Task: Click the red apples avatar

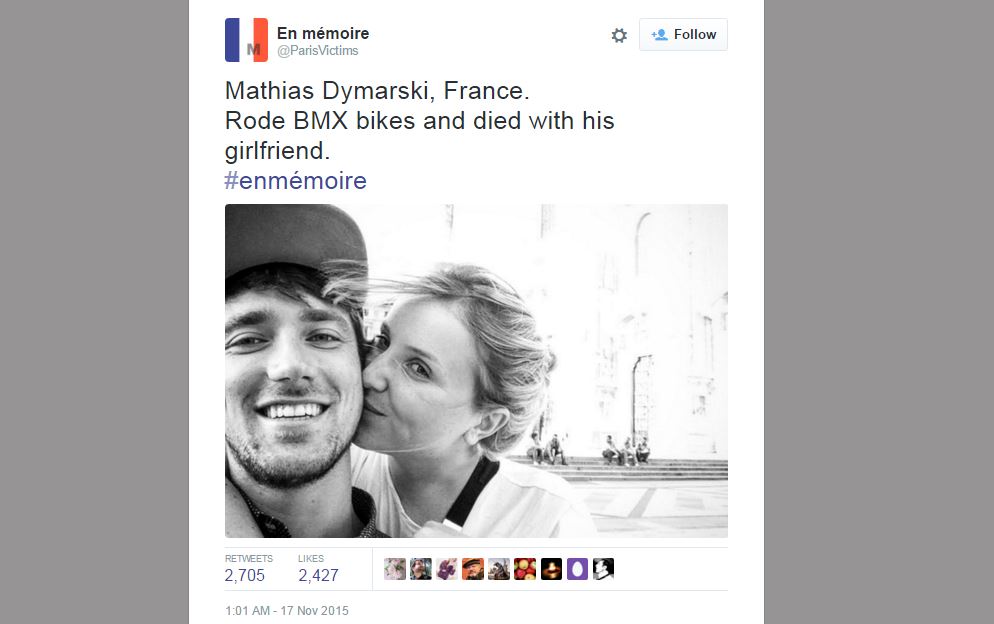Action: (x=525, y=569)
